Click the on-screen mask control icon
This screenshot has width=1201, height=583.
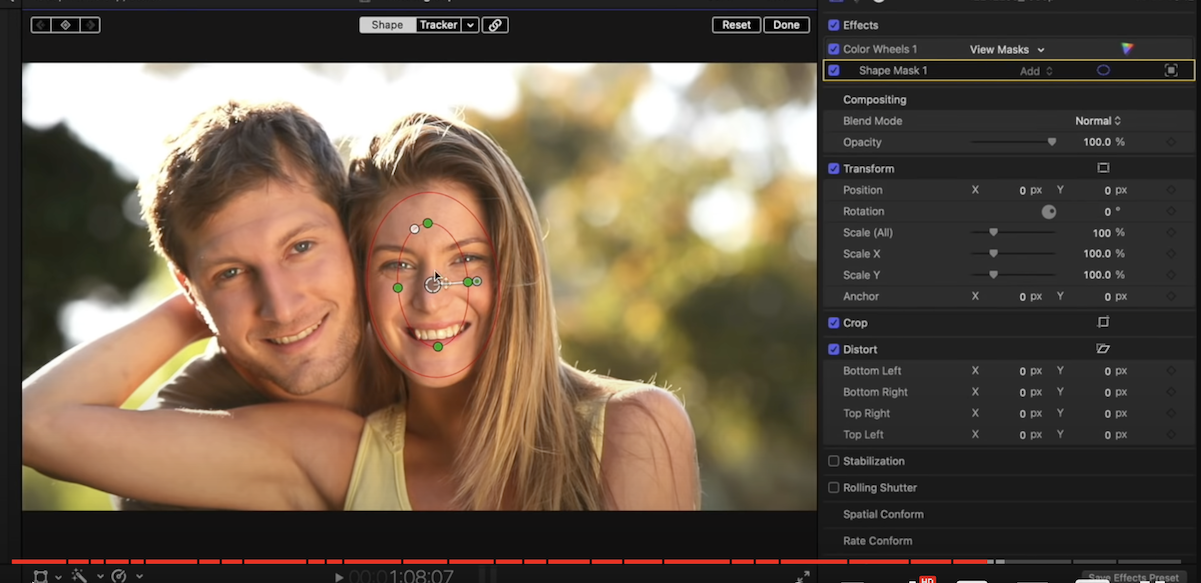pyautogui.click(x=1170, y=71)
